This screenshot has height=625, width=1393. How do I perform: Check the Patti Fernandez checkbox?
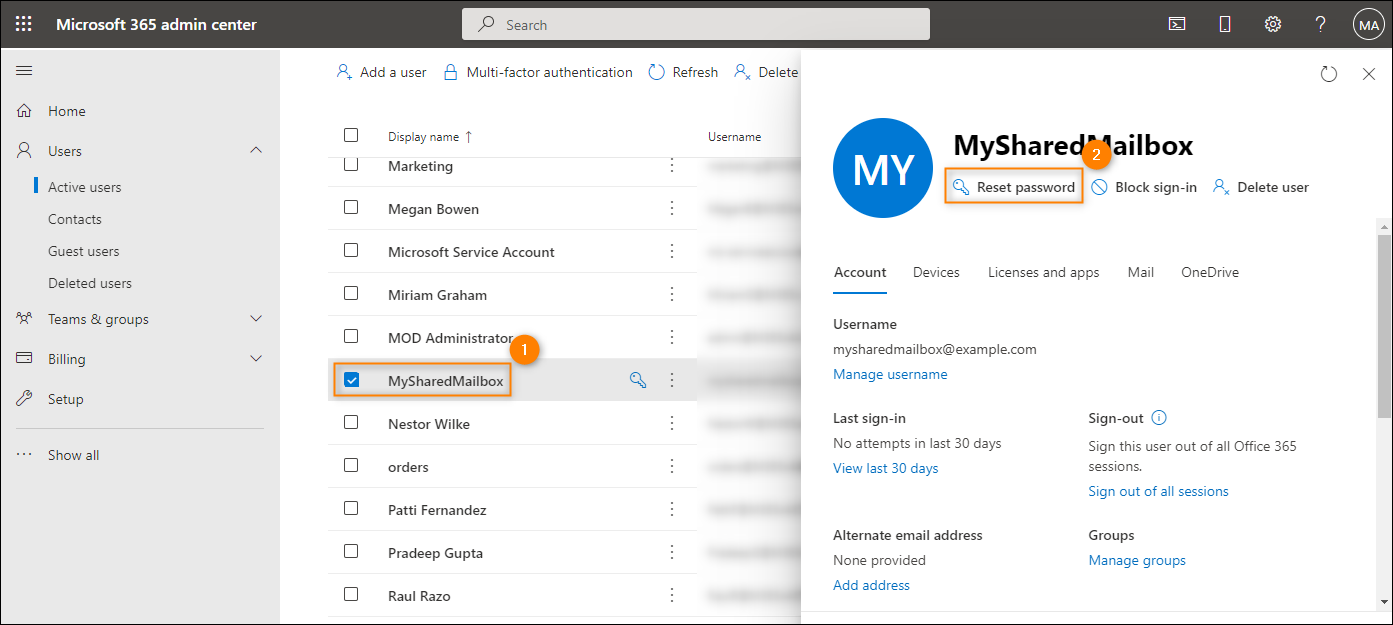pos(351,508)
